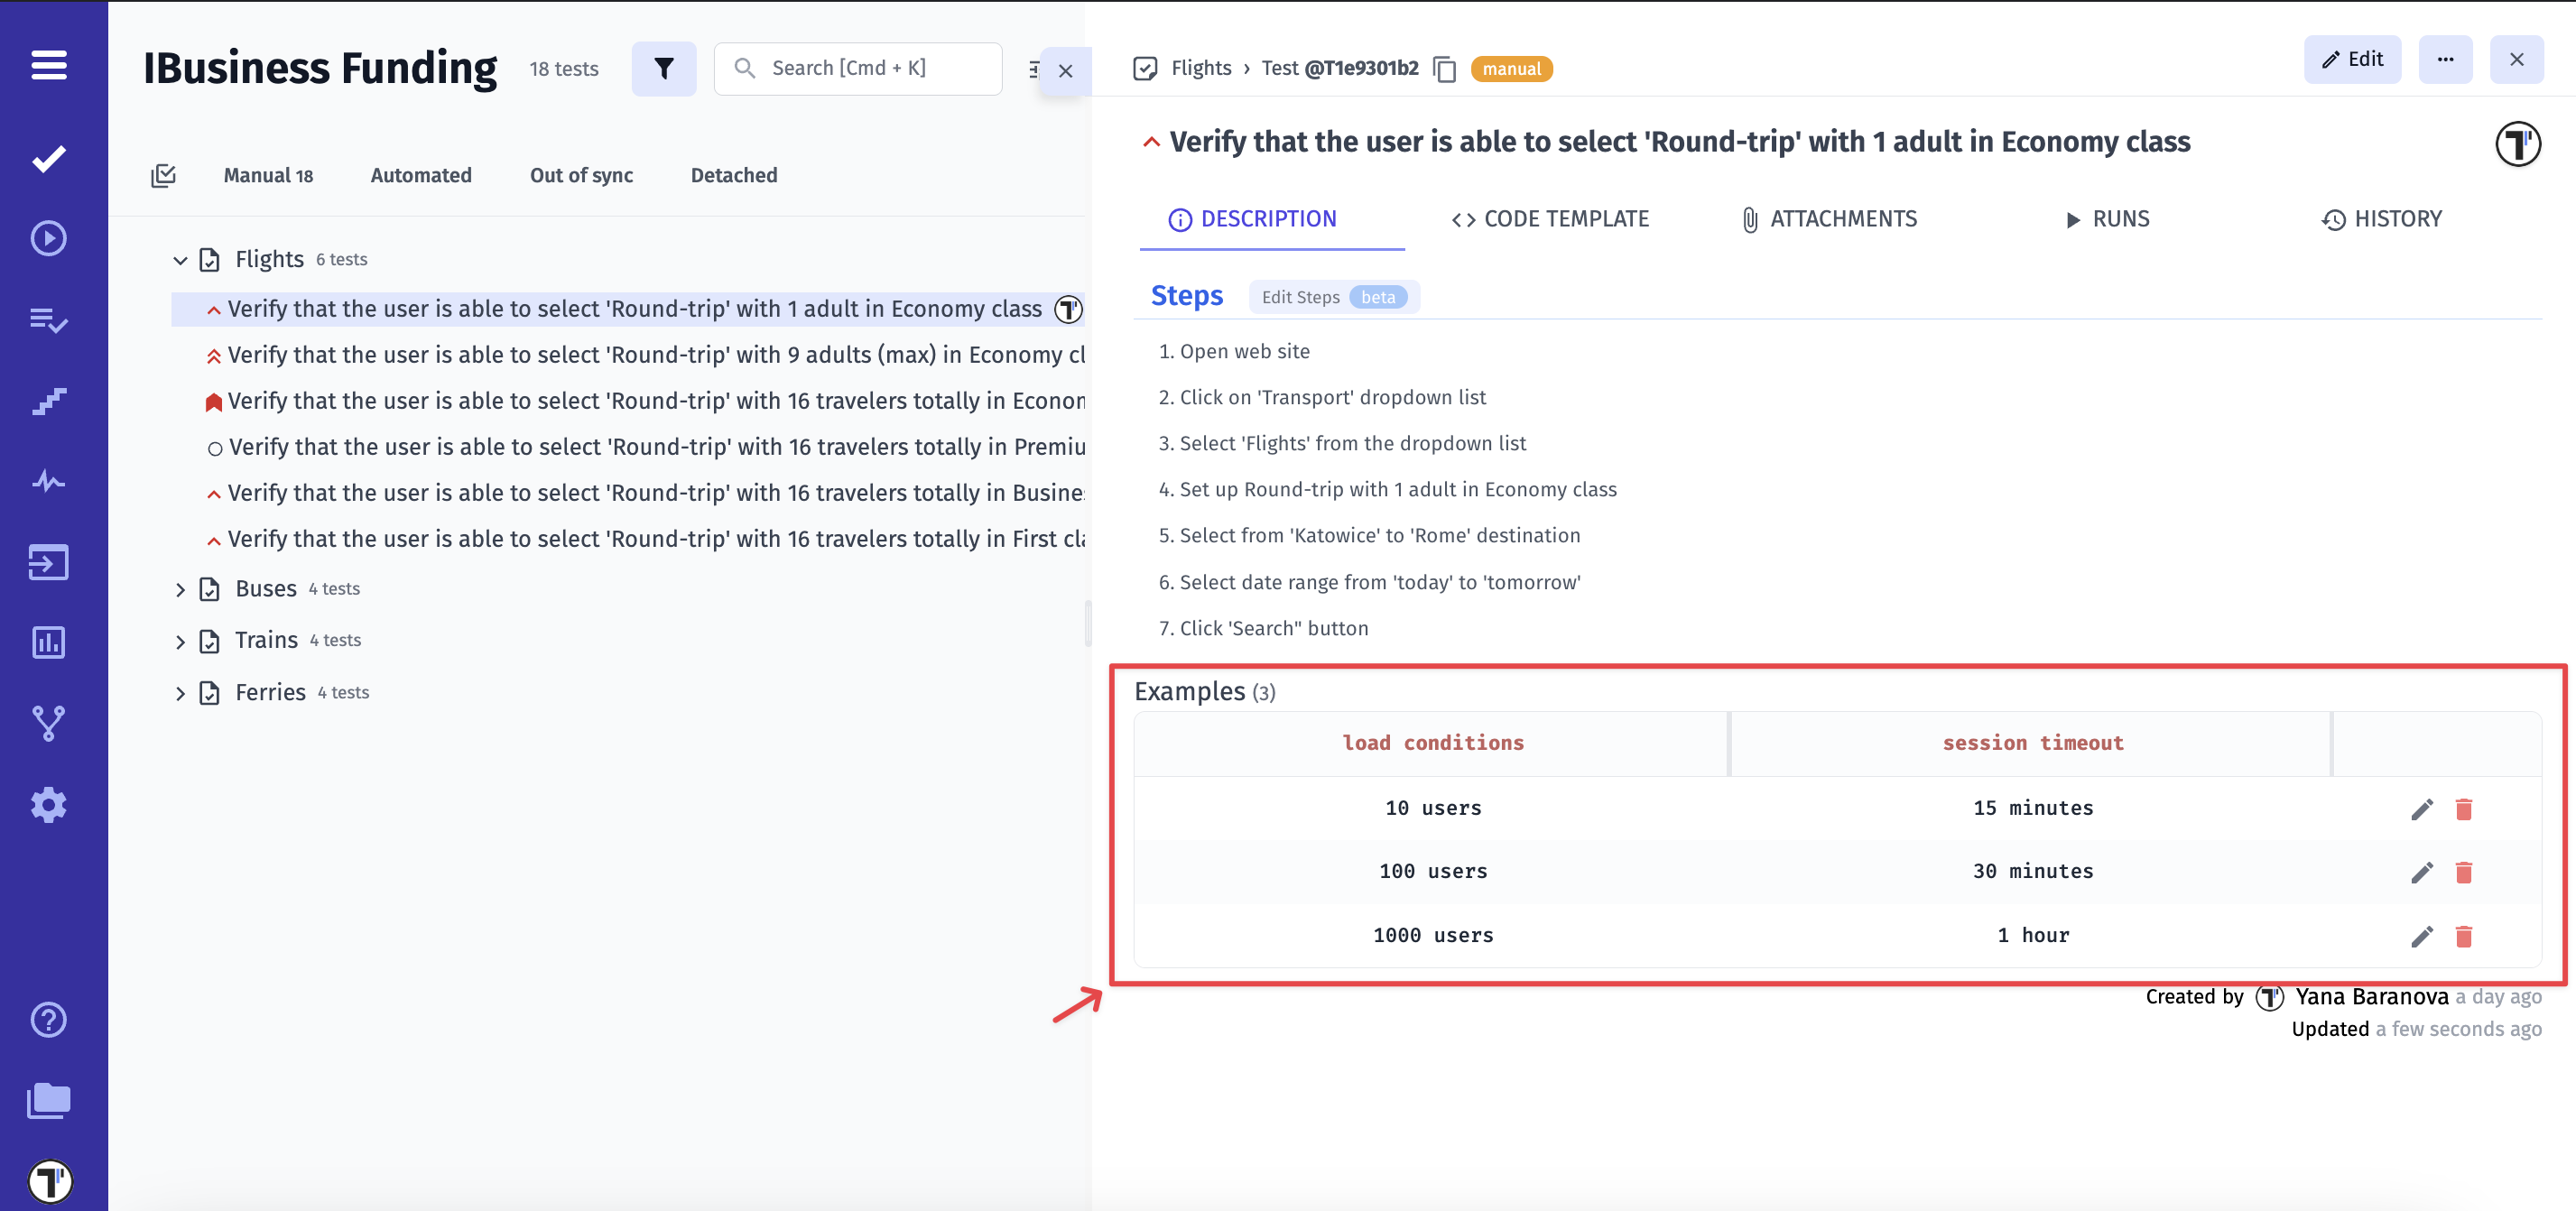Click the Edit button
This screenshot has width=2576, height=1211.
tap(2352, 59)
